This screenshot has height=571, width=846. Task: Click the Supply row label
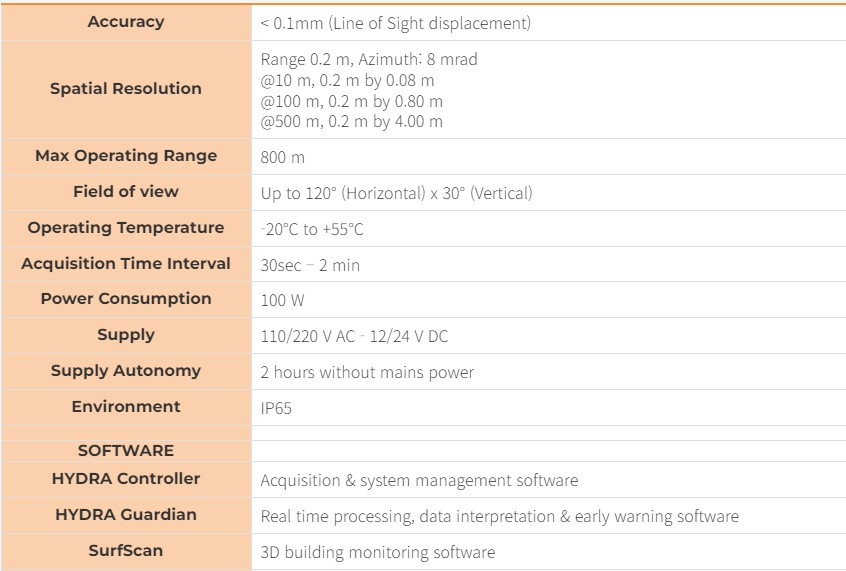click(126, 335)
